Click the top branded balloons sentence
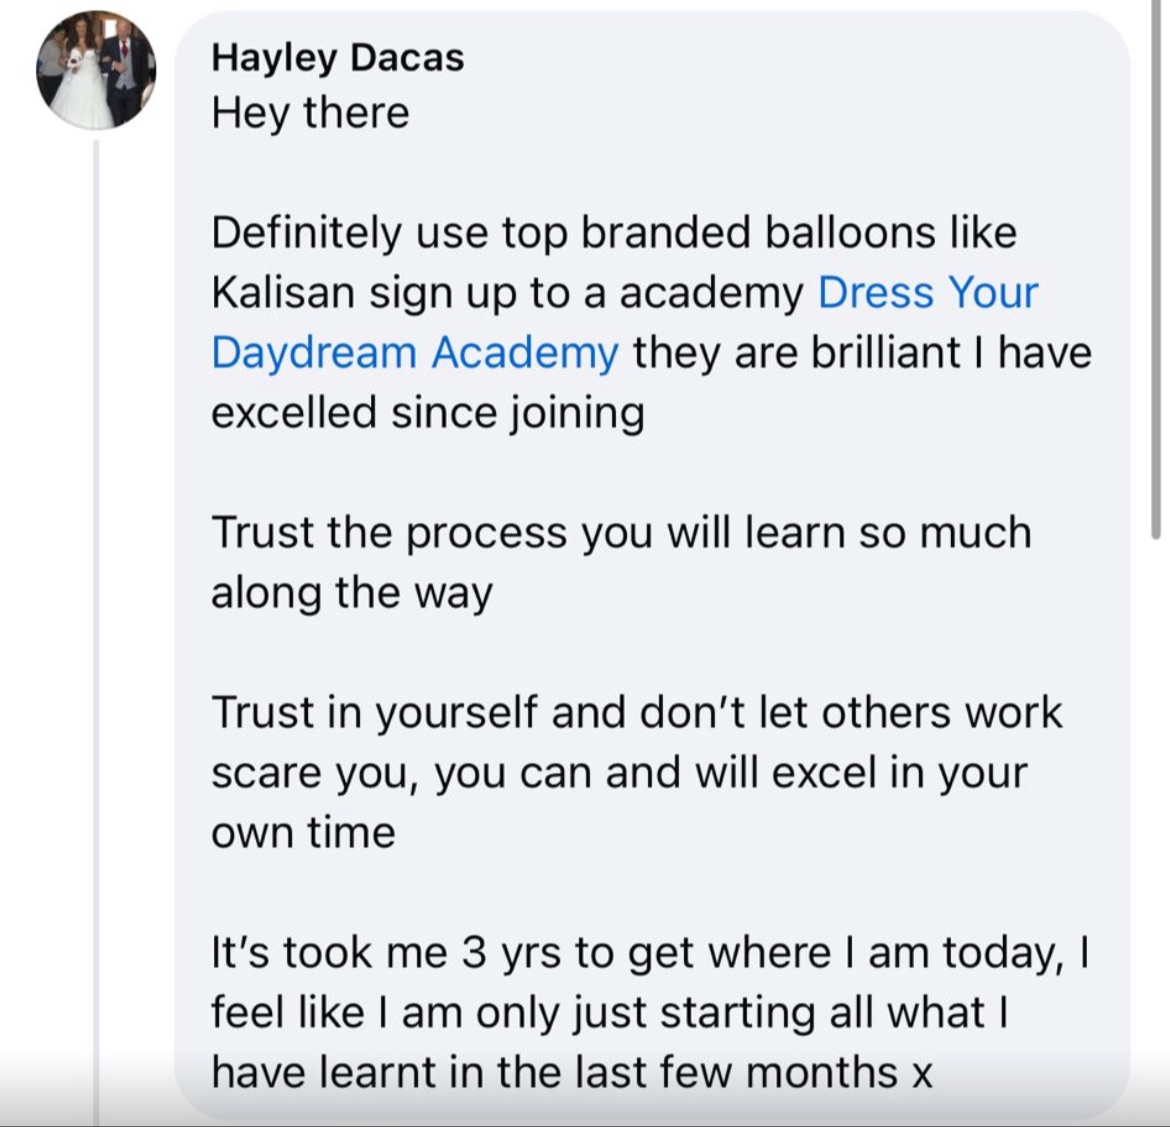The width and height of the screenshot is (1170, 1127). 614,232
